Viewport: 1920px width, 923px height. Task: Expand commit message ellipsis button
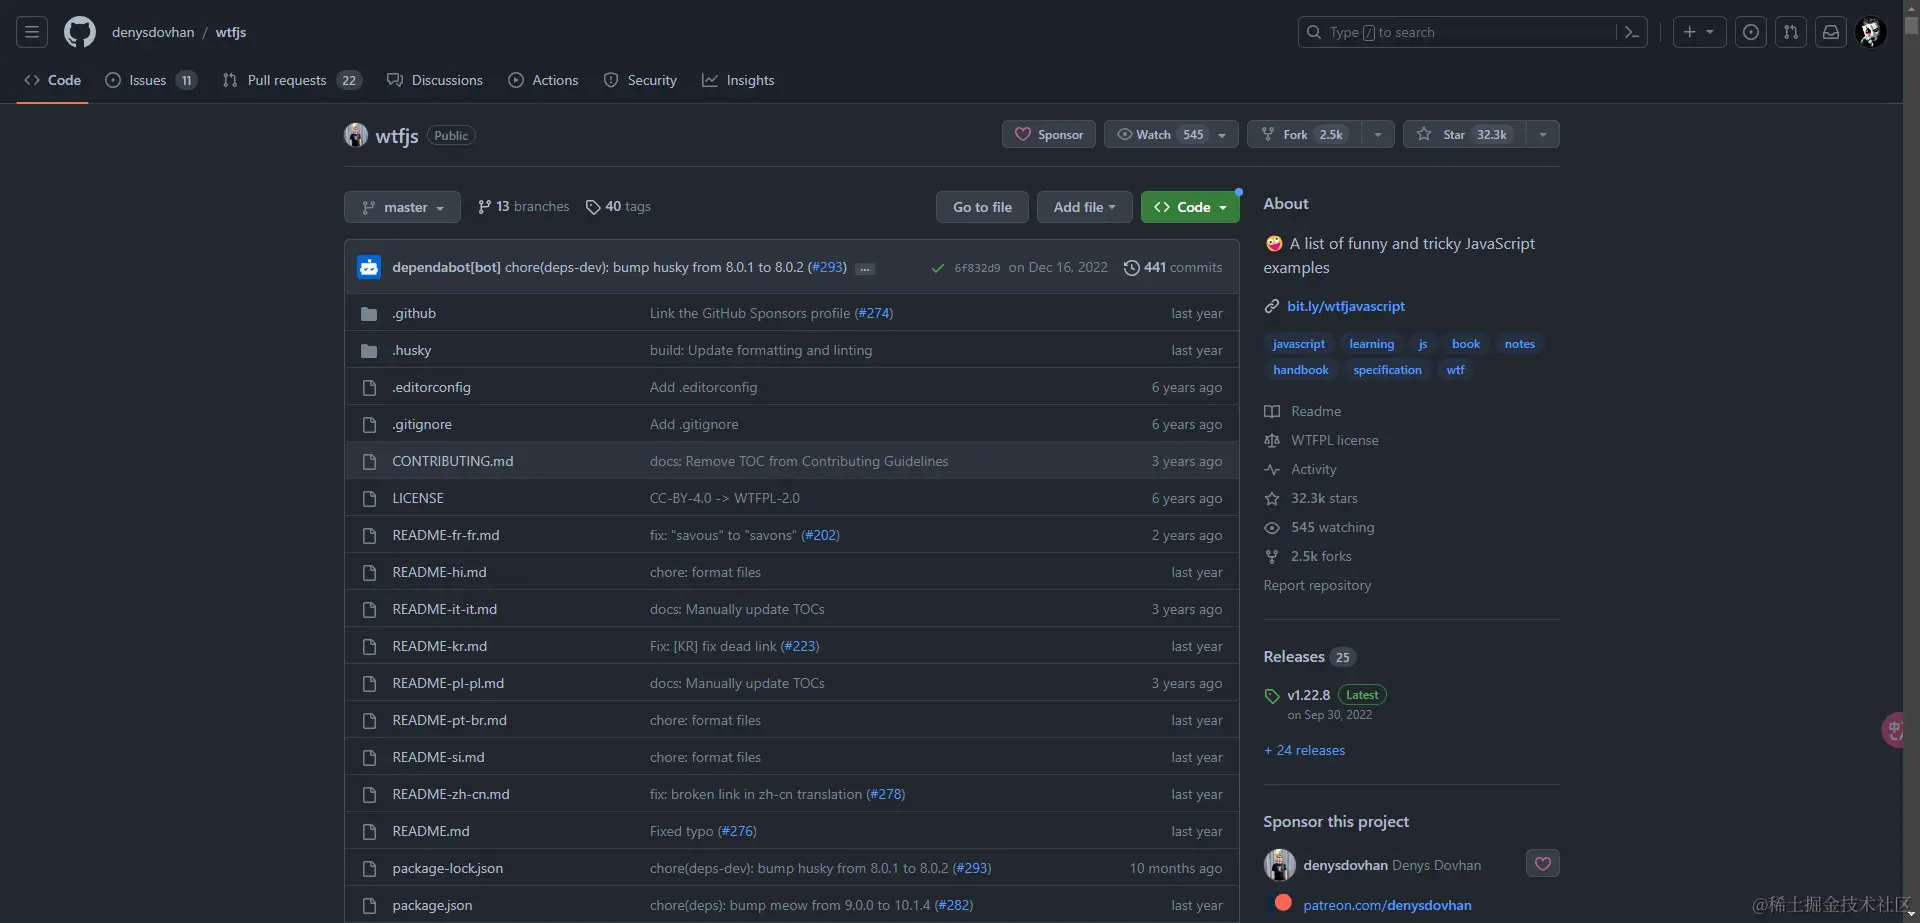point(866,268)
